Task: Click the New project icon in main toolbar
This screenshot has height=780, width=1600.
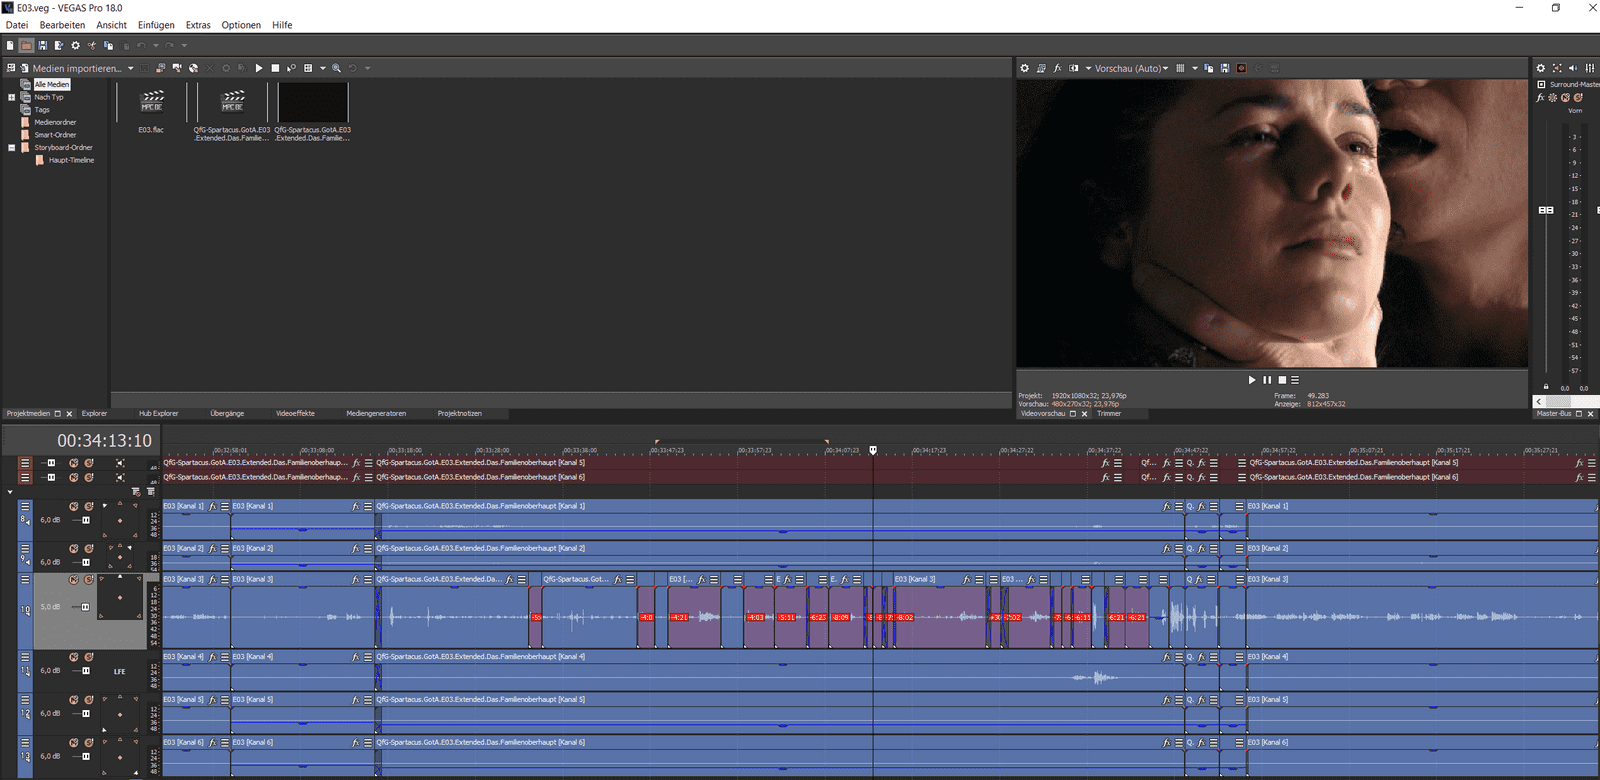Action: pos(10,45)
